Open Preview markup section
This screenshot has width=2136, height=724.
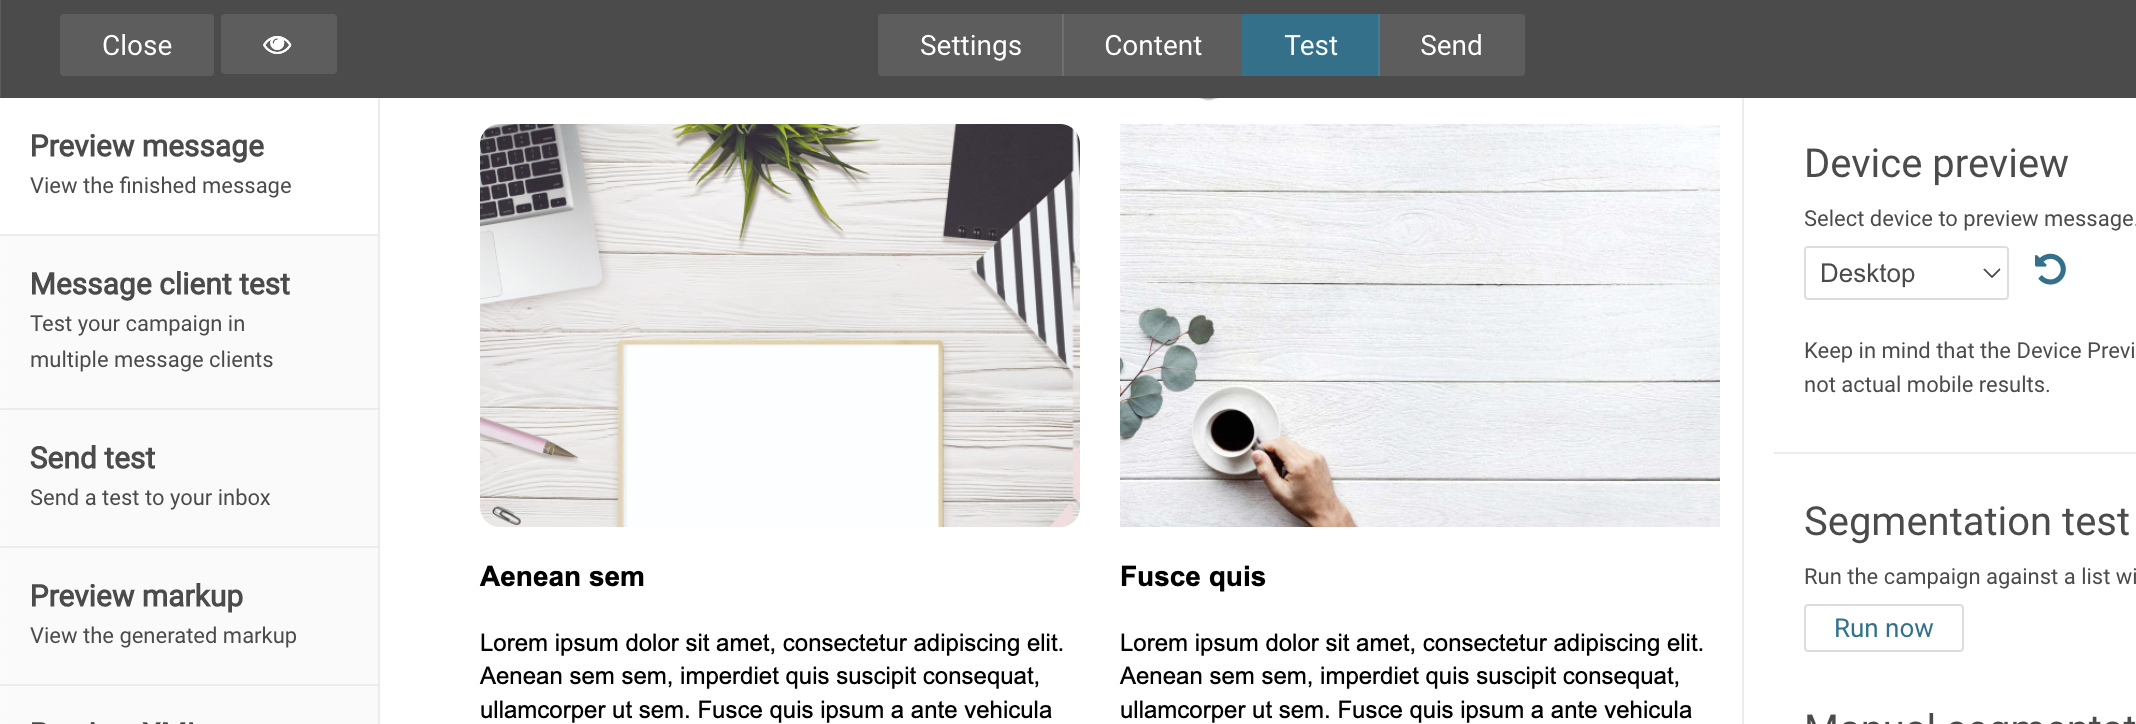pyautogui.click(x=189, y=616)
